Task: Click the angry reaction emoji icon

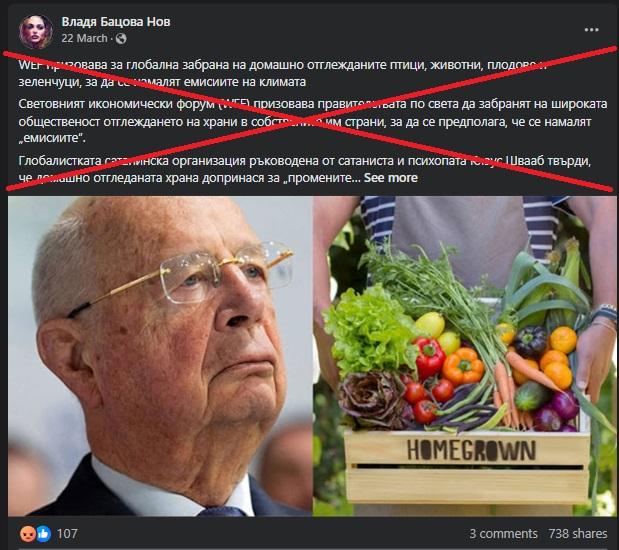Action: pyautogui.click(x=28, y=534)
